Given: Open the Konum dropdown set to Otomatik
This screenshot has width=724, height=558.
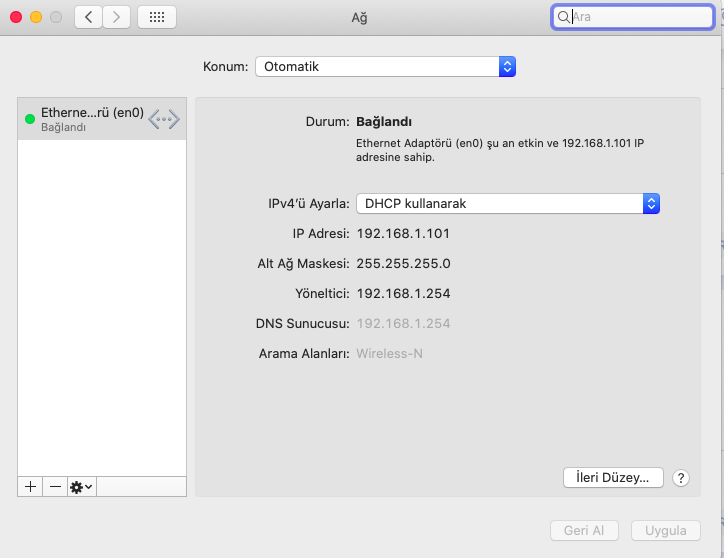Looking at the screenshot, I should 385,67.
